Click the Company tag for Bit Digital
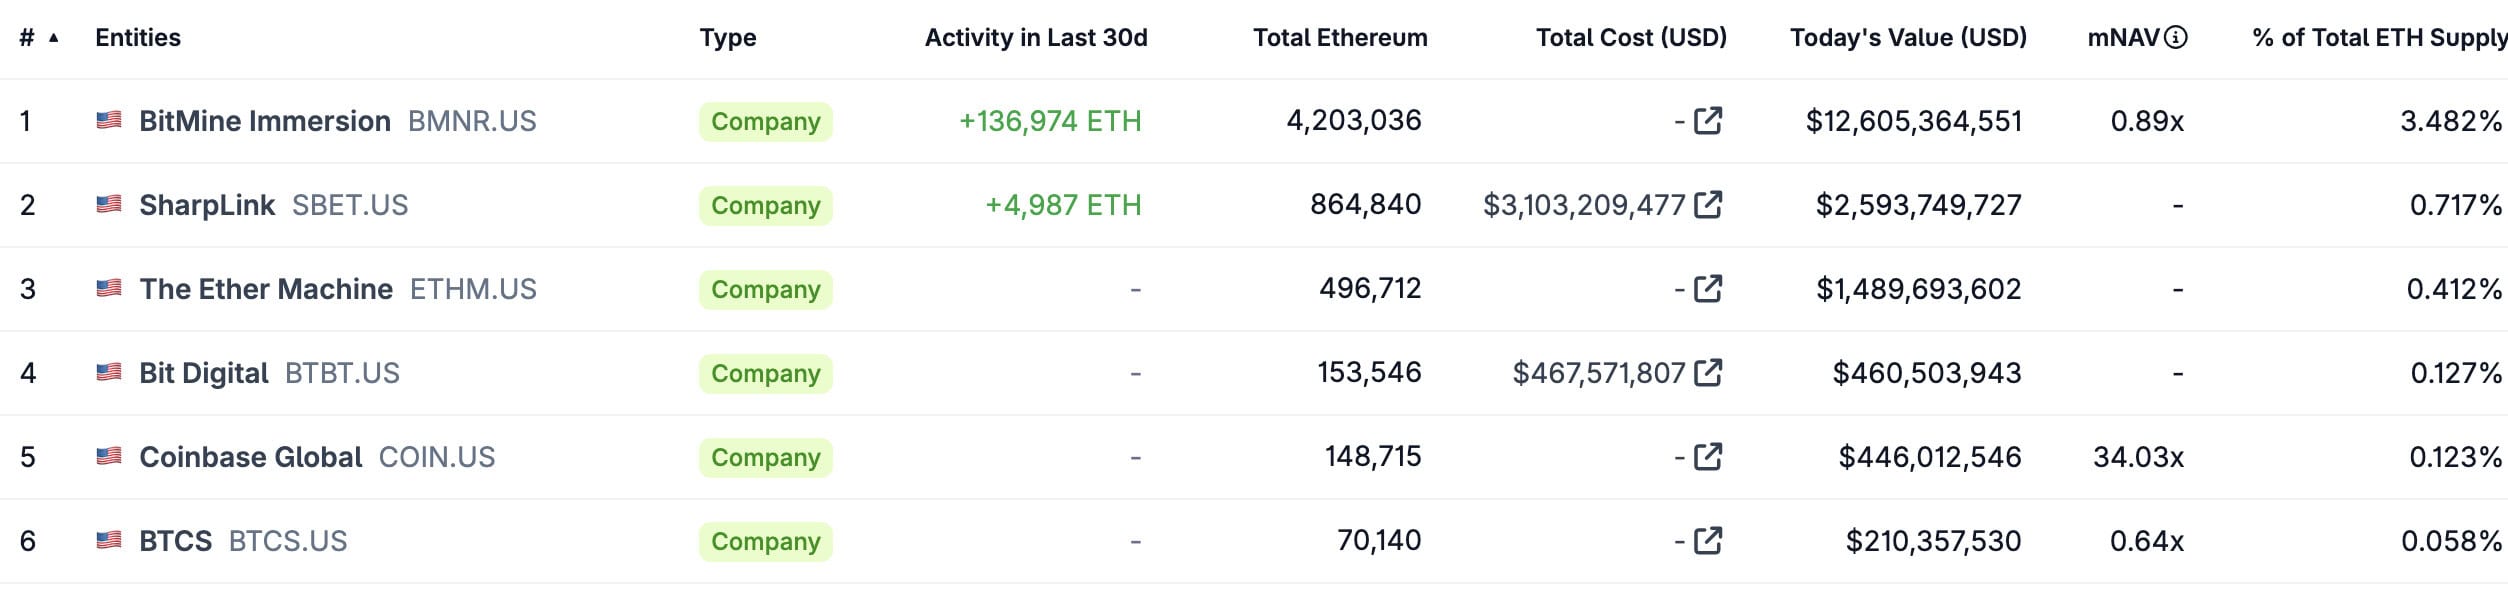 pyautogui.click(x=765, y=373)
